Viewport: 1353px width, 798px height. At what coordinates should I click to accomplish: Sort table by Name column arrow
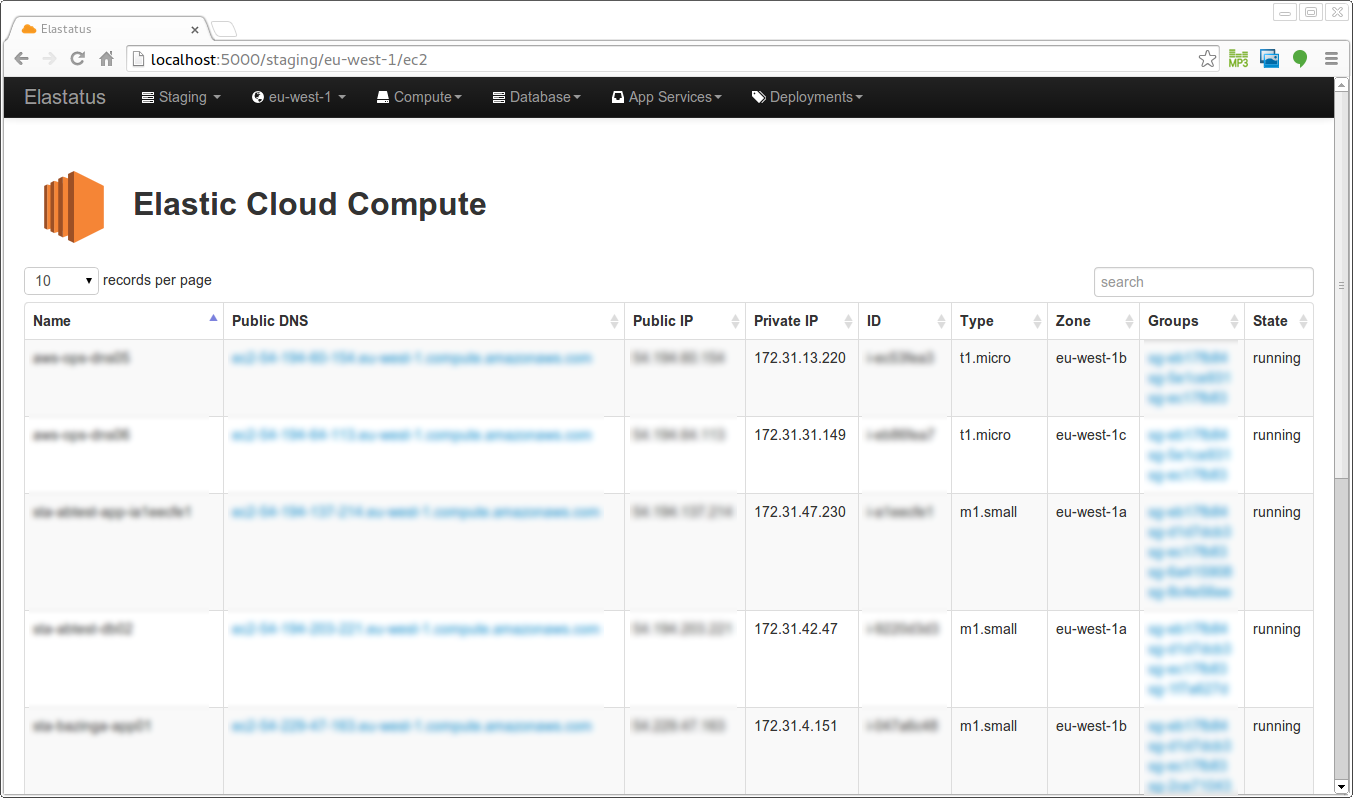[212, 319]
